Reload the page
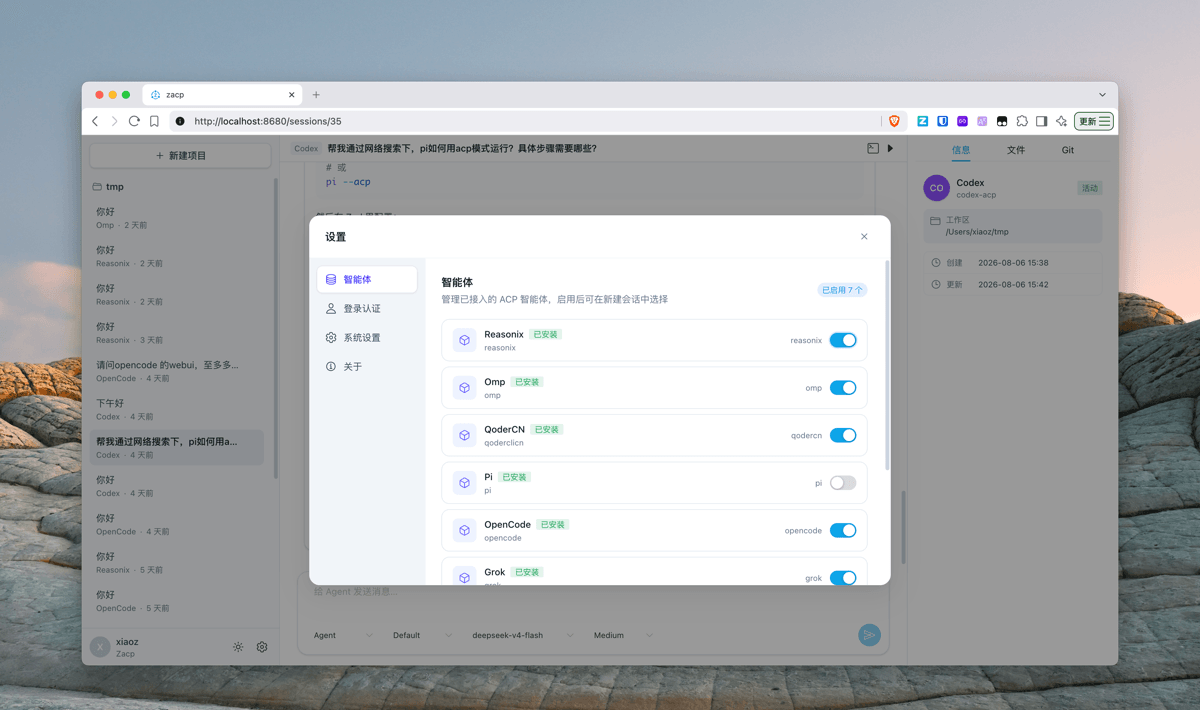This screenshot has width=1200, height=710. (x=134, y=121)
